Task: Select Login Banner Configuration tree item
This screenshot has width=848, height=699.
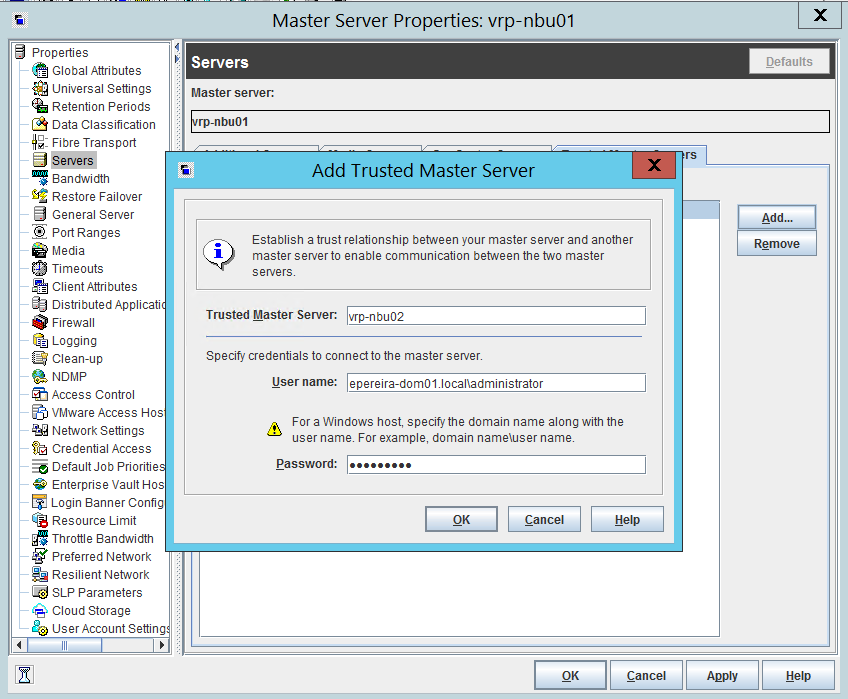Action: coord(98,503)
